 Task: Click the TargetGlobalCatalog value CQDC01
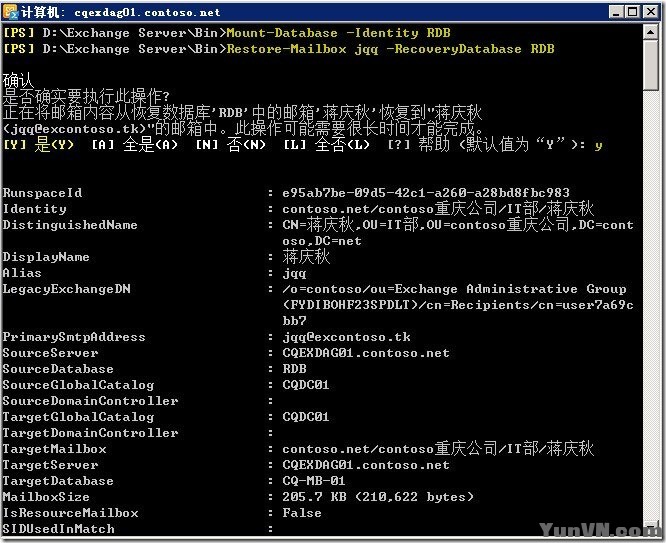pos(306,417)
